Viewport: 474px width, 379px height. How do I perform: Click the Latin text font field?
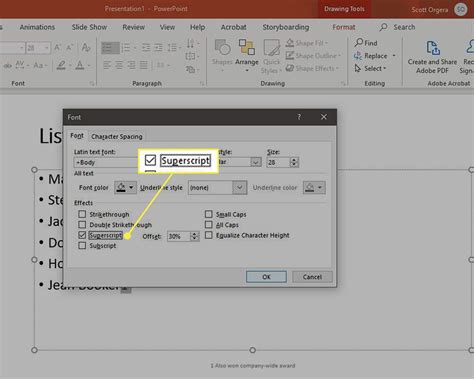click(106, 162)
